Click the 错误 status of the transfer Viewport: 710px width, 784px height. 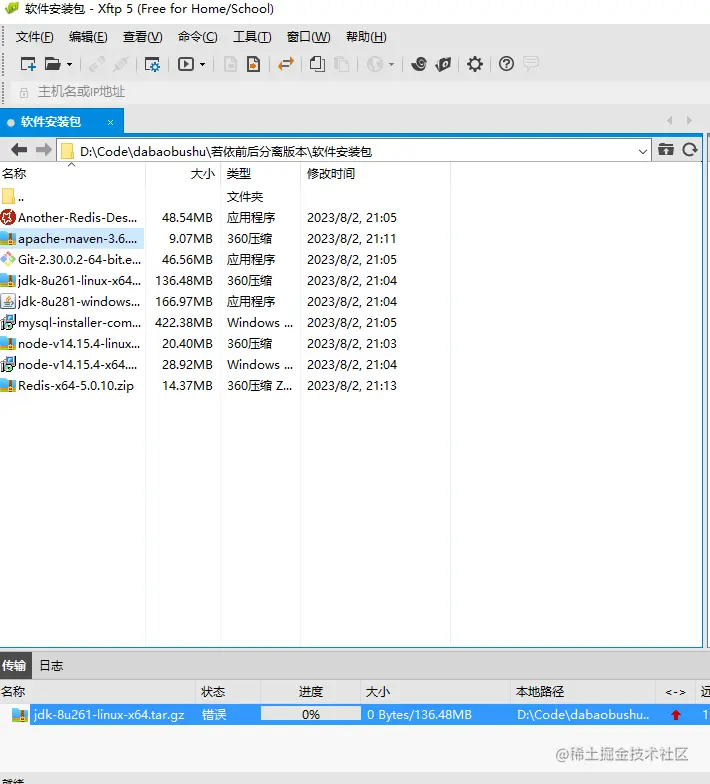click(x=214, y=714)
